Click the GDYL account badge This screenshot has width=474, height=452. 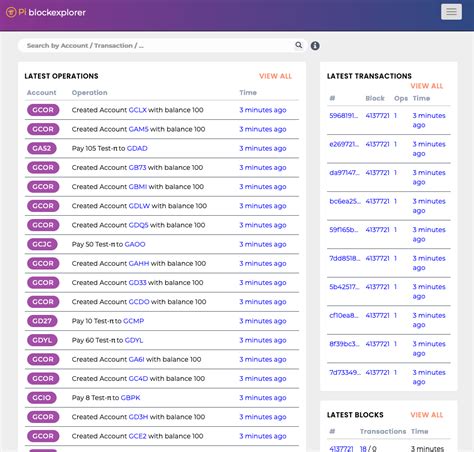coord(42,340)
